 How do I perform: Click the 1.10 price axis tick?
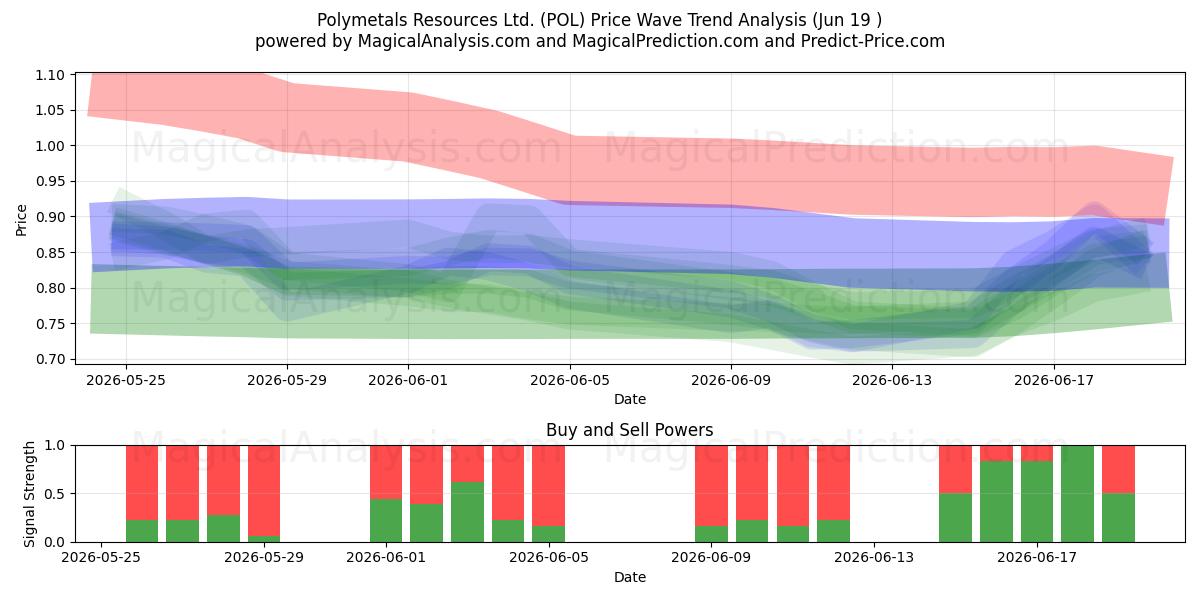(x=50, y=75)
